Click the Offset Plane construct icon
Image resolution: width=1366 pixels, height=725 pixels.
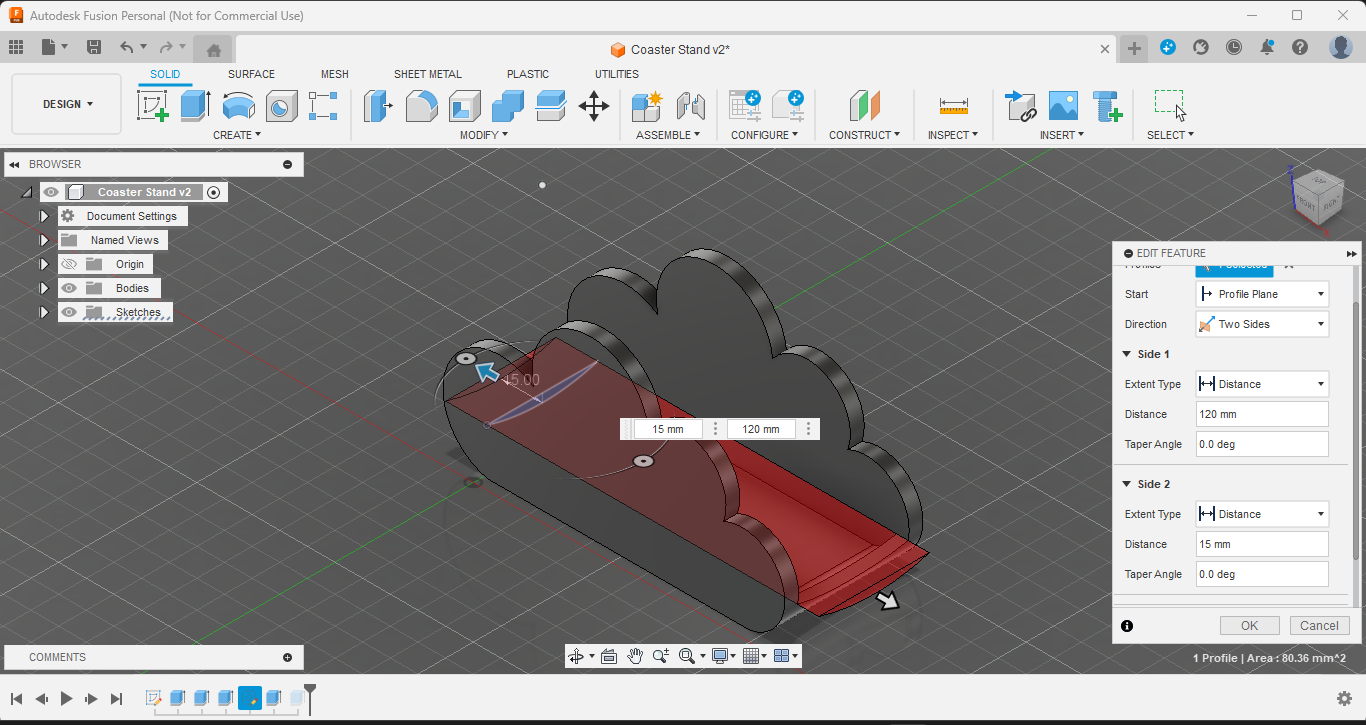click(x=864, y=105)
